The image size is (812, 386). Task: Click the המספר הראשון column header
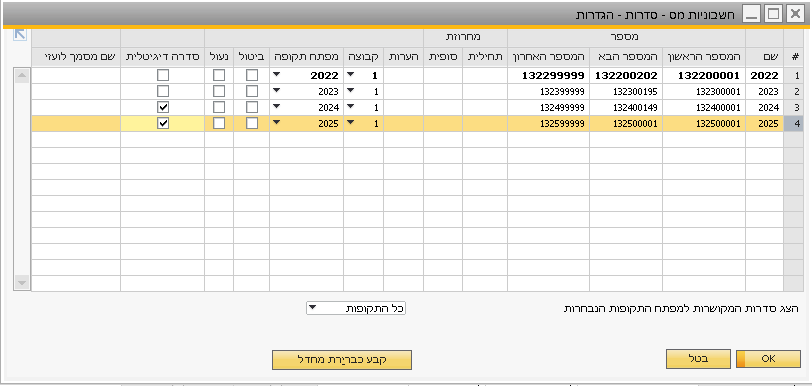(x=704, y=57)
